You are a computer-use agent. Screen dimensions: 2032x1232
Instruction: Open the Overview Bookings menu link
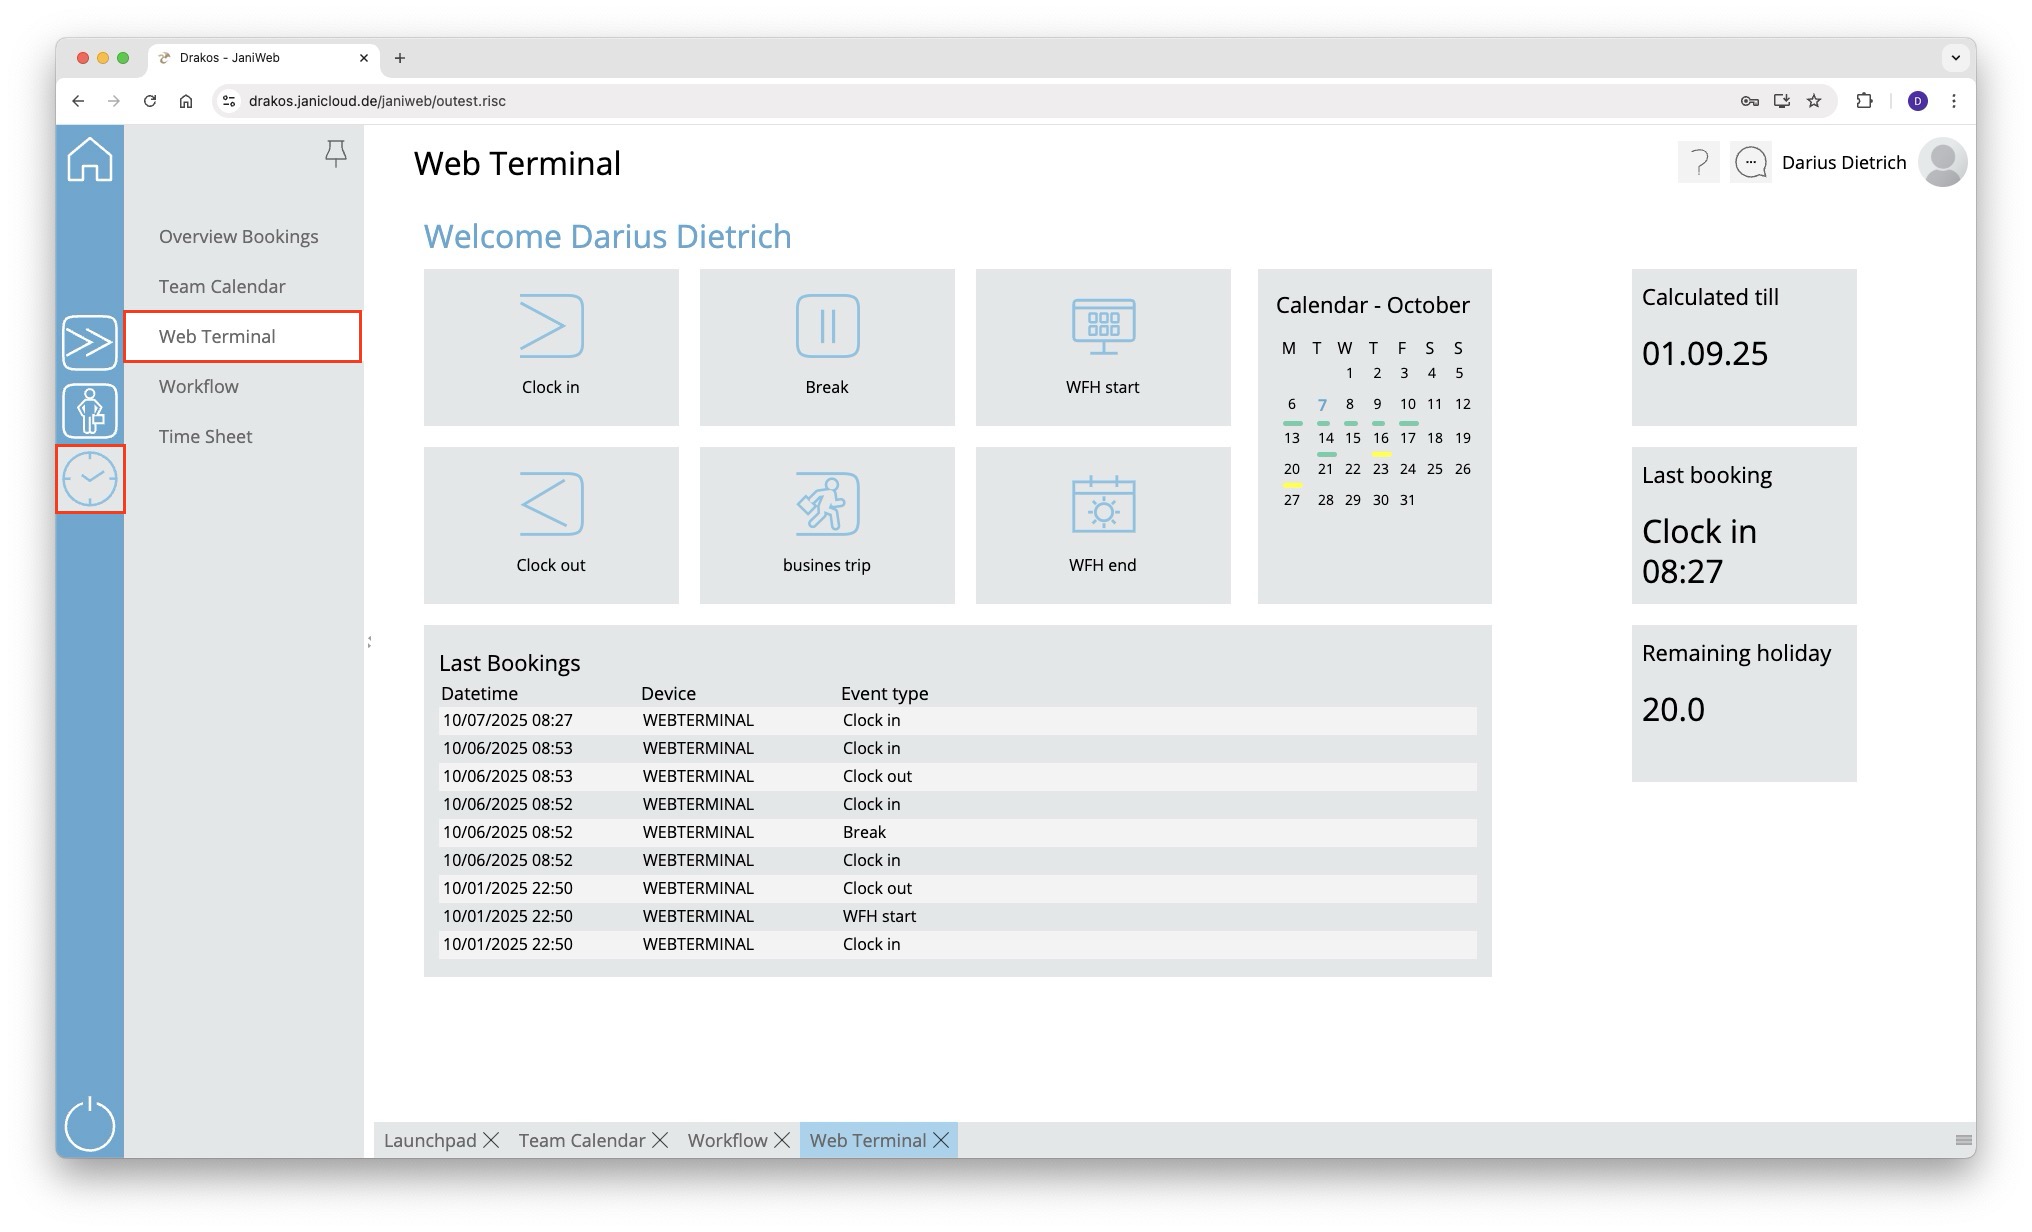(x=238, y=236)
